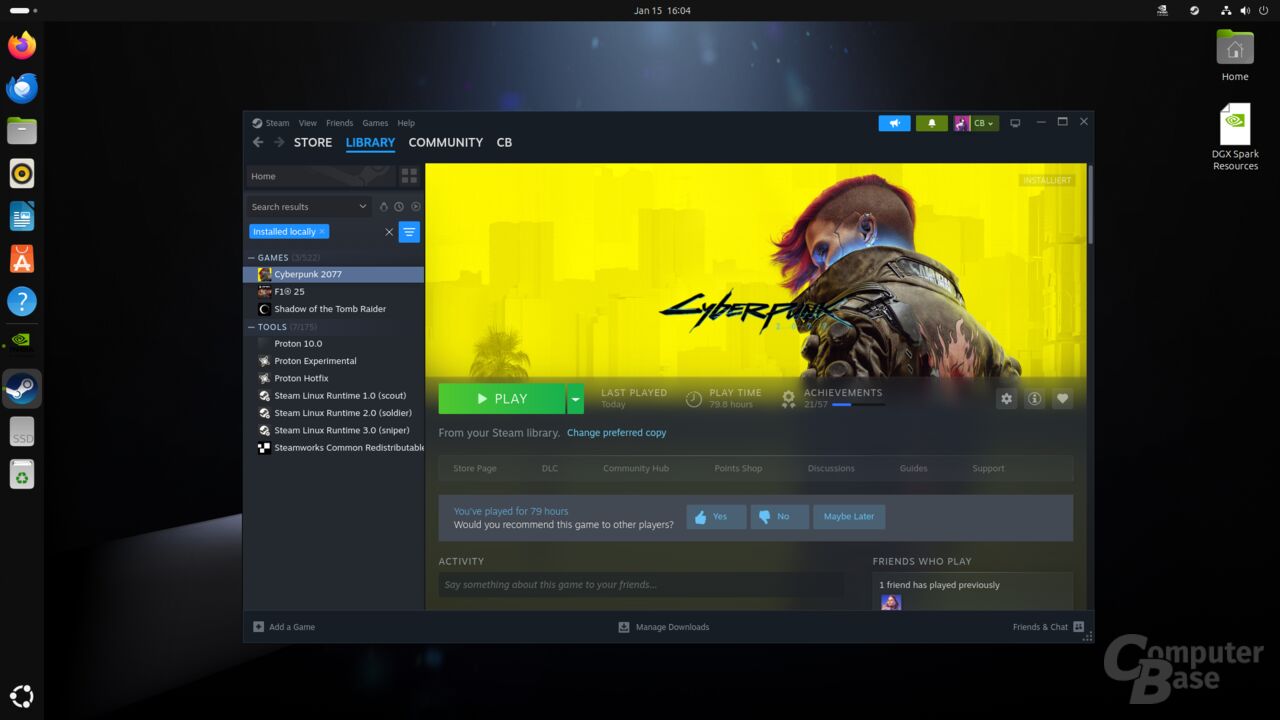
Task: Open the Support link
Action: (x=988, y=468)
